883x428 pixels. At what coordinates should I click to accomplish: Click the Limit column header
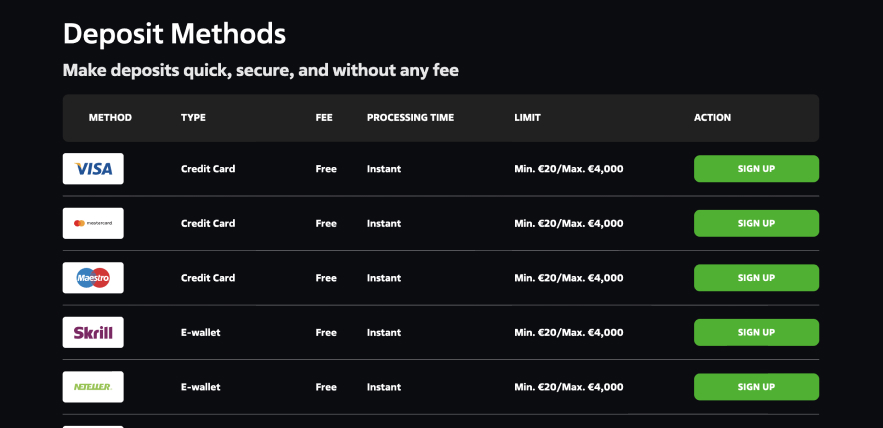527,118
